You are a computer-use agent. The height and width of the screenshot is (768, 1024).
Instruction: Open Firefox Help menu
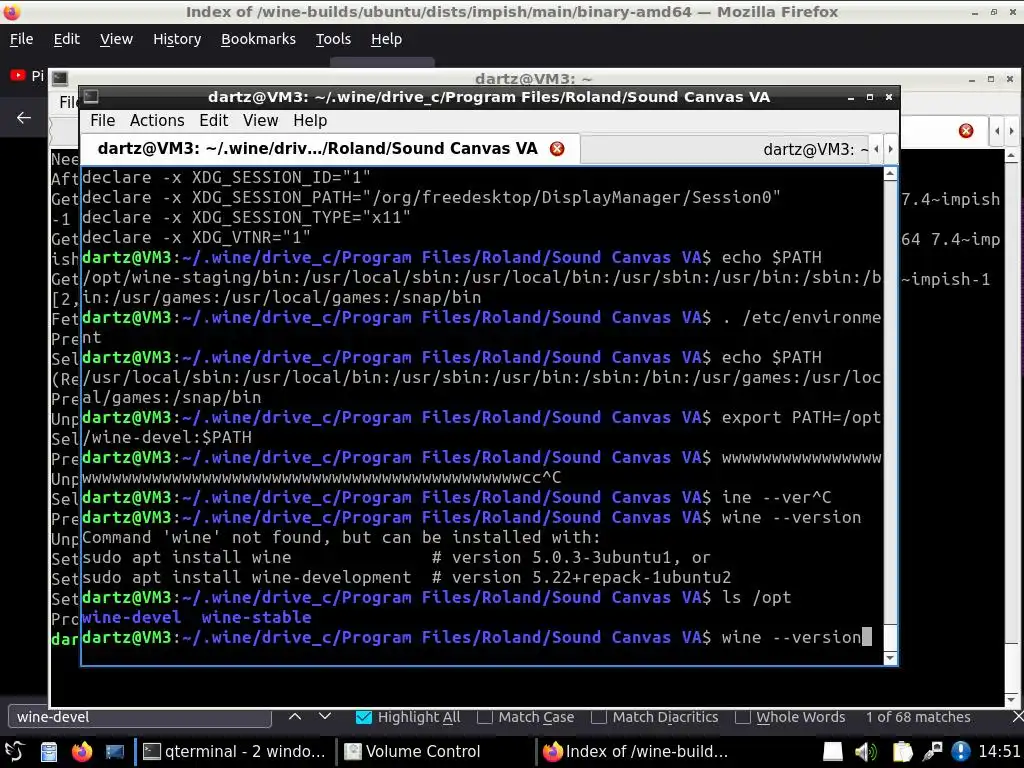[x=386, y=39]
